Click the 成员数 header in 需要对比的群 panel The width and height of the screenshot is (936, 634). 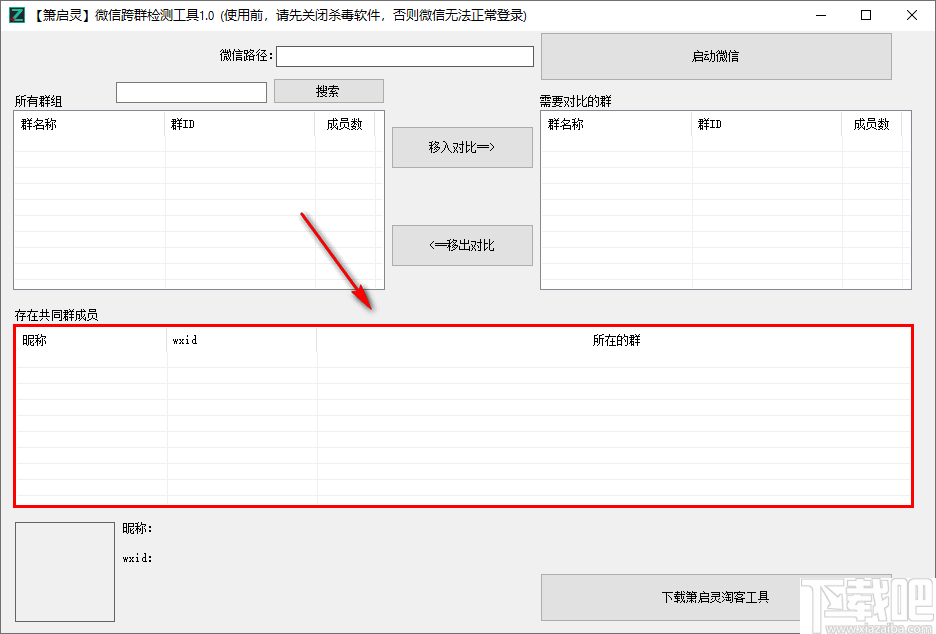tap(875, 125)
